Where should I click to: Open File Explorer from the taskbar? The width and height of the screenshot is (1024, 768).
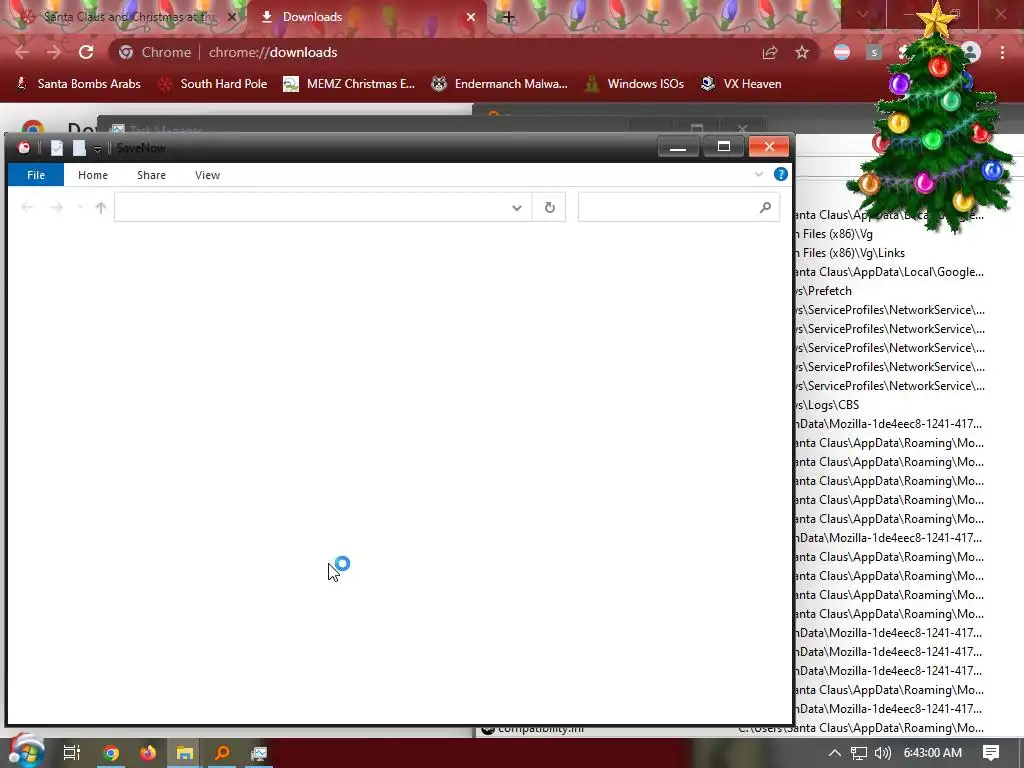pos(185,753)
